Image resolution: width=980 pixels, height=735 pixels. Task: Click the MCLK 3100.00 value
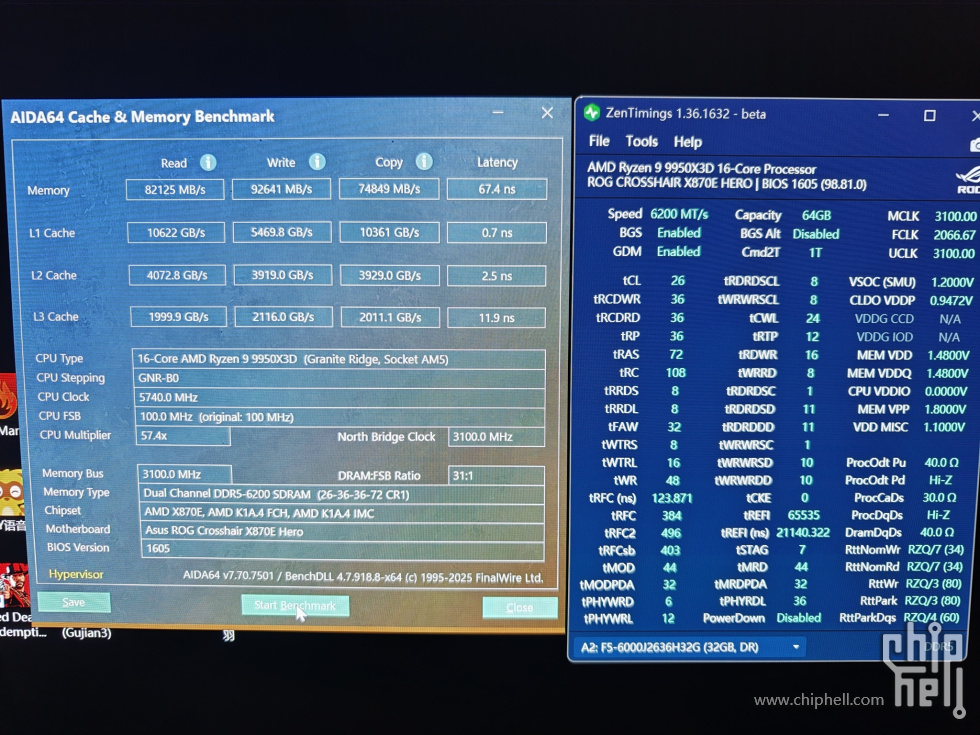point(955,216)
